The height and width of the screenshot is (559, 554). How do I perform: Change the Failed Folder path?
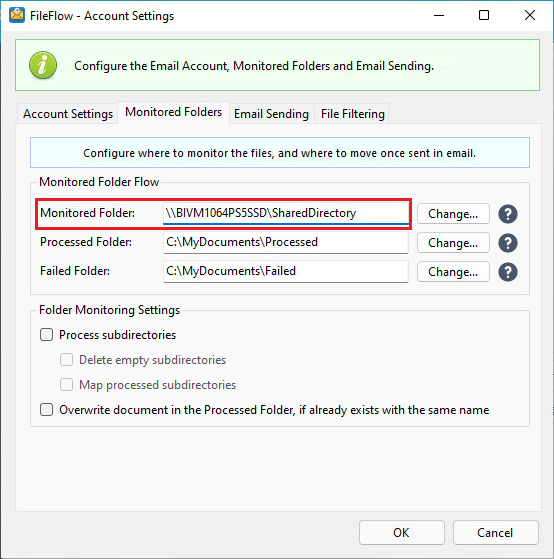click(453, 272)
